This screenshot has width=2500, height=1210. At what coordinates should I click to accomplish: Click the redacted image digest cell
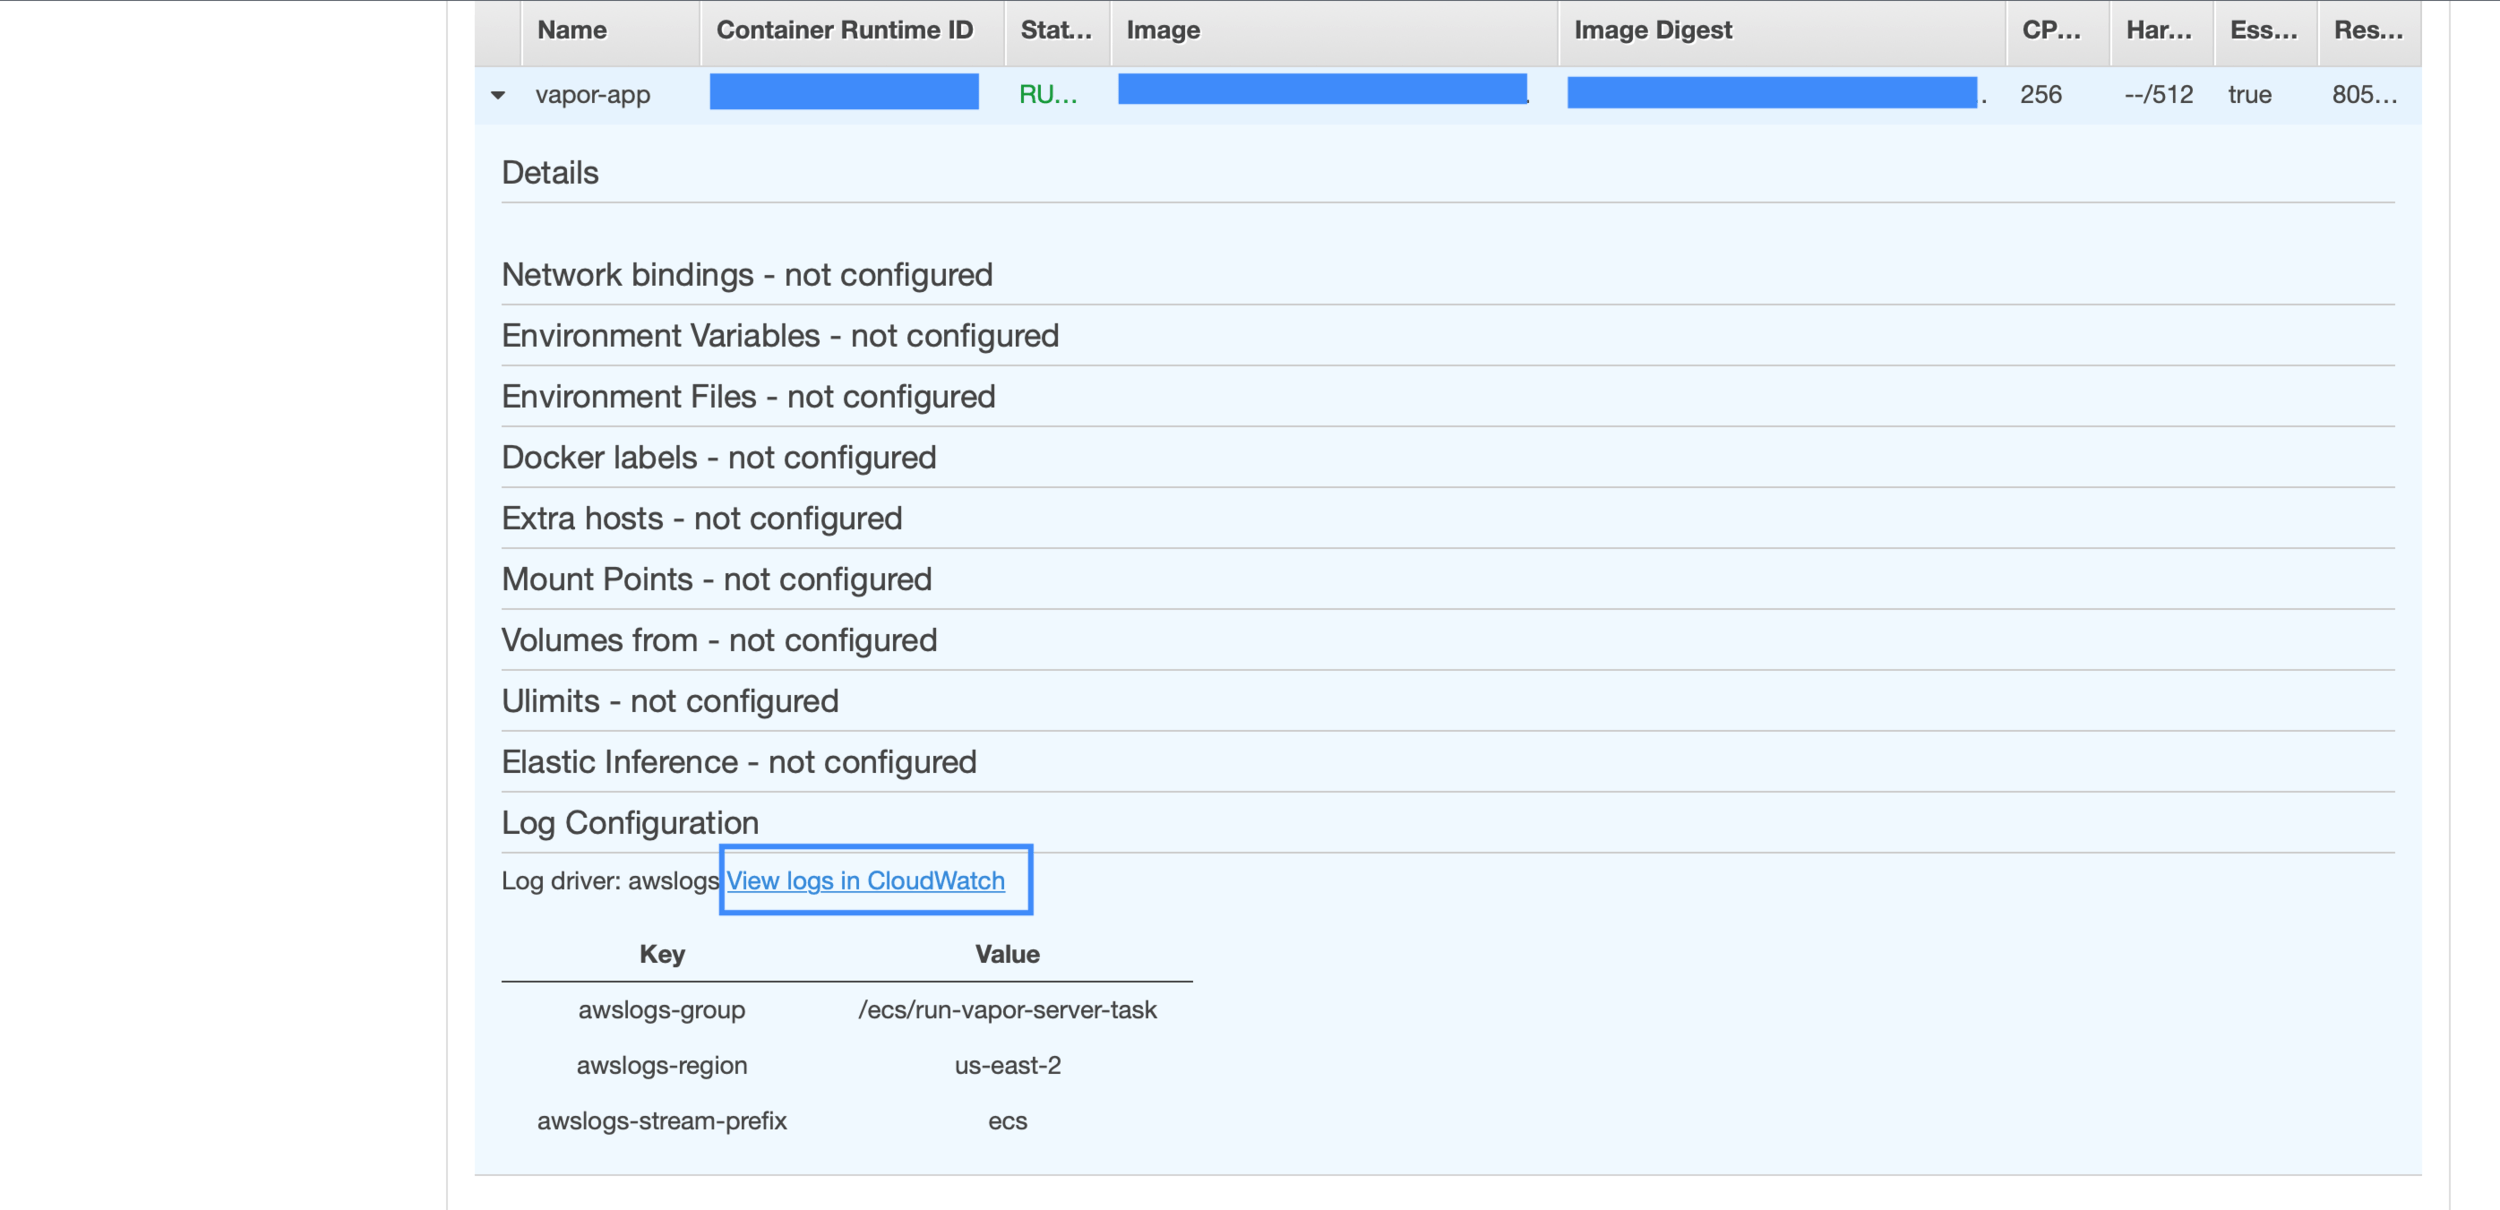point(1771,92)
